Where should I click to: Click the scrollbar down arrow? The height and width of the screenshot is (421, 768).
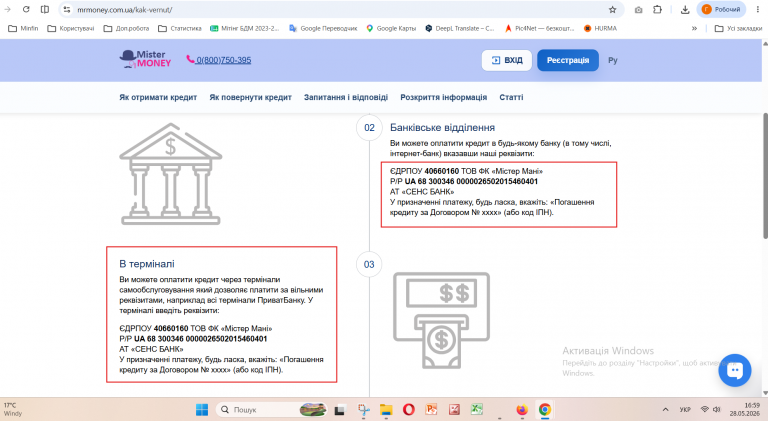tap(765, 393)
